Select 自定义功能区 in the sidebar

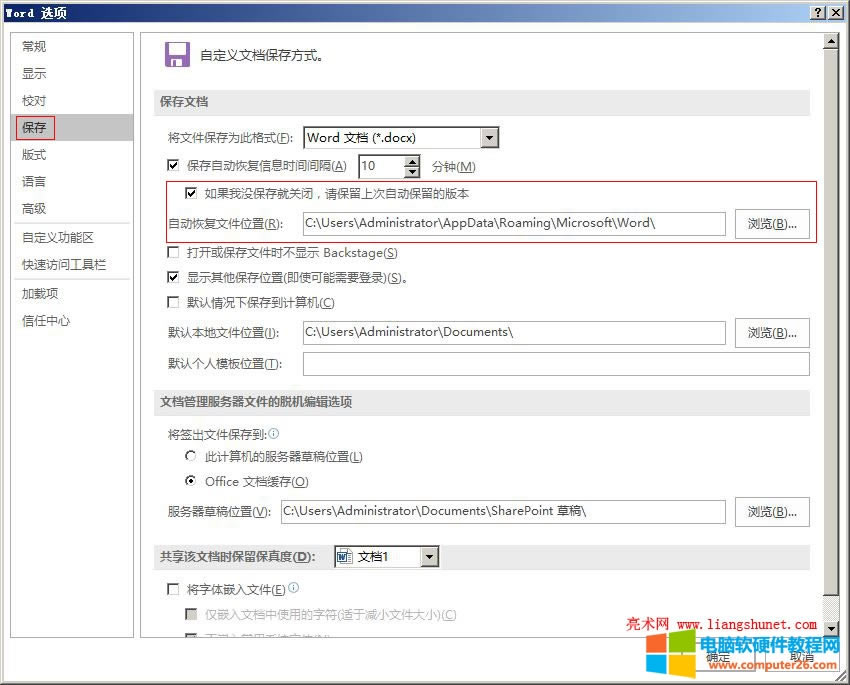point(58,237)
